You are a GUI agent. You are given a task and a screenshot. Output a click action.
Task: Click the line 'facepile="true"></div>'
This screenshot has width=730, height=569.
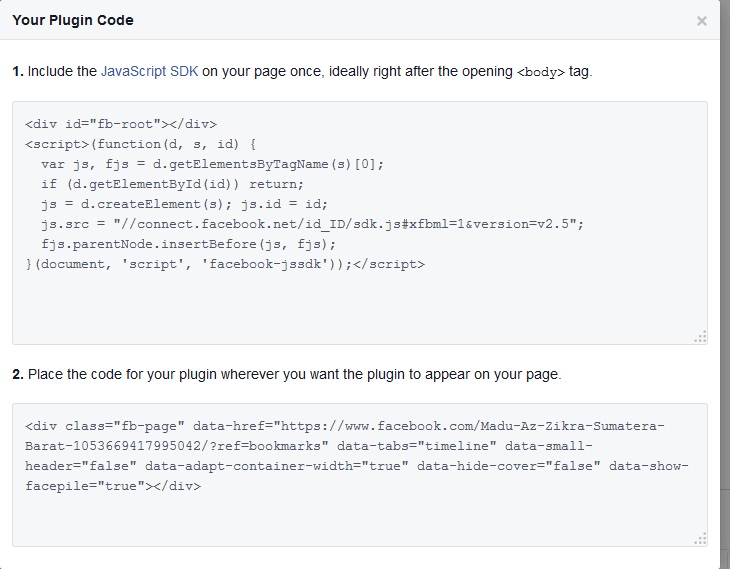tap(113, 487)
